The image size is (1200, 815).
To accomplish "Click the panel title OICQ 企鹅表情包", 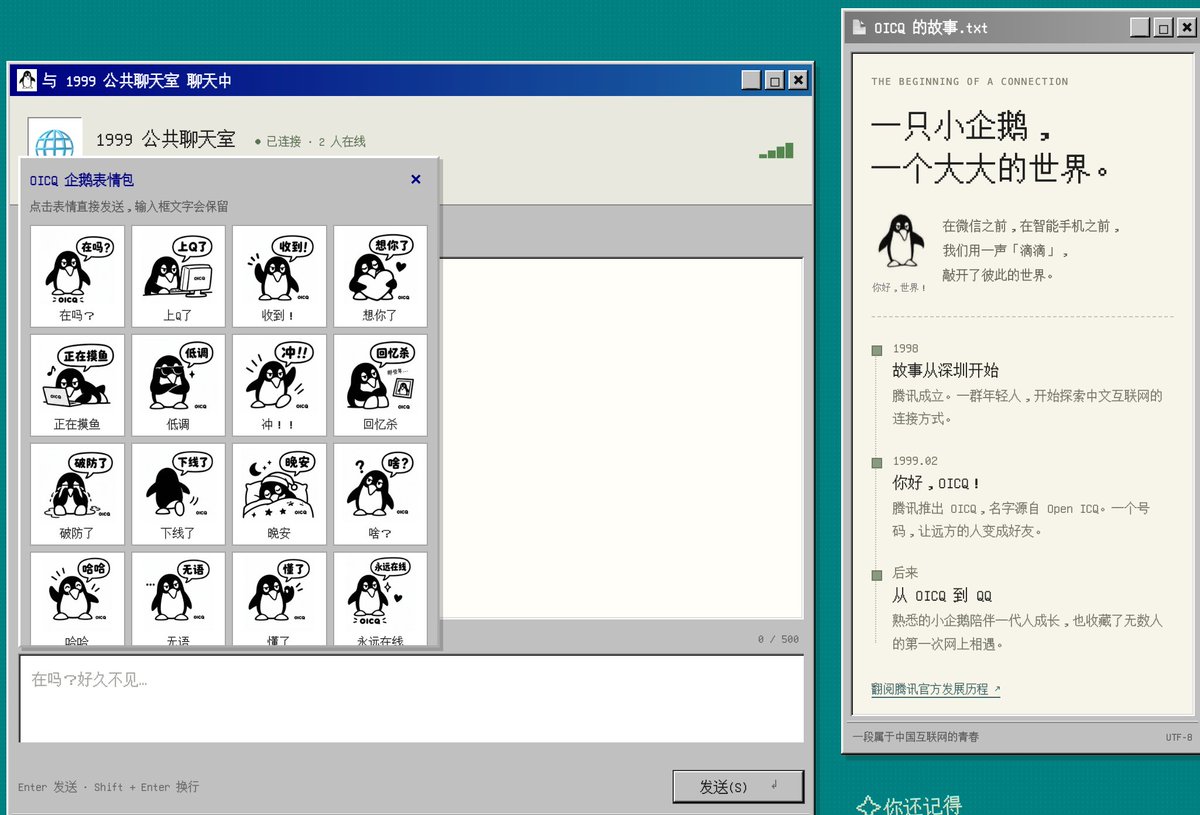I will tap(82, 181).
